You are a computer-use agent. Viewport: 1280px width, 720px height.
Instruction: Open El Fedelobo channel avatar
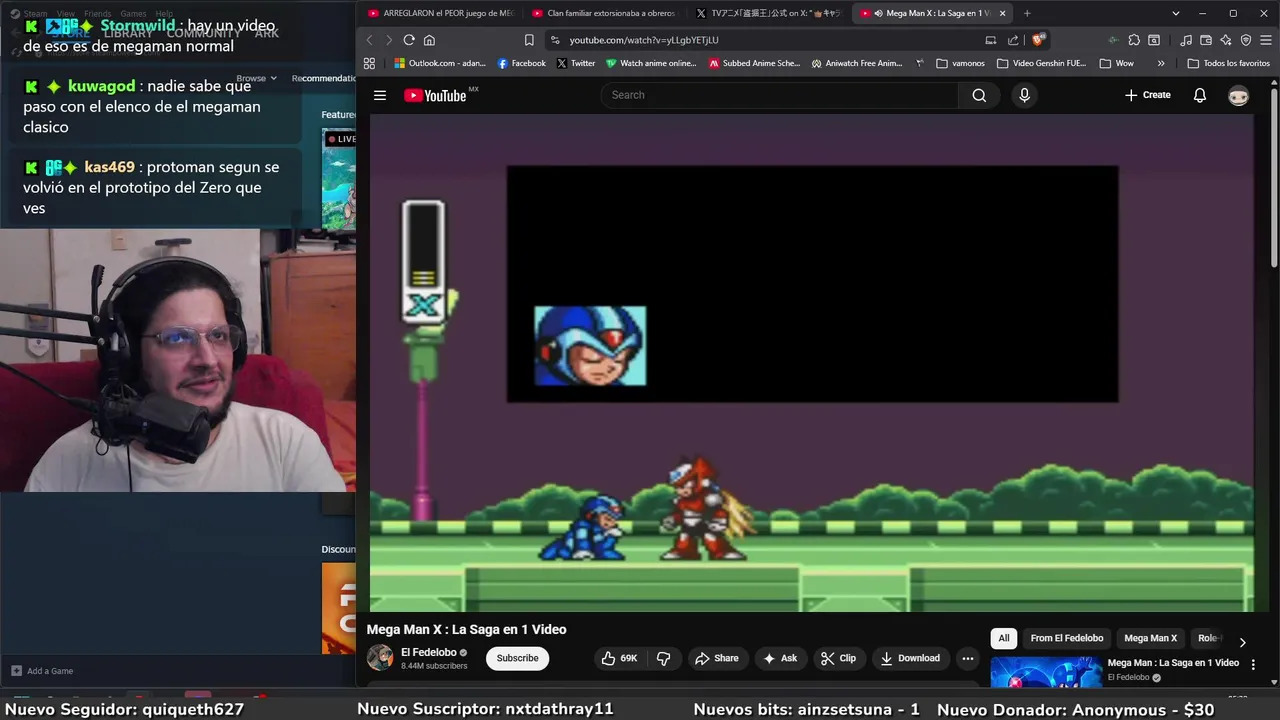coord(380,657)
